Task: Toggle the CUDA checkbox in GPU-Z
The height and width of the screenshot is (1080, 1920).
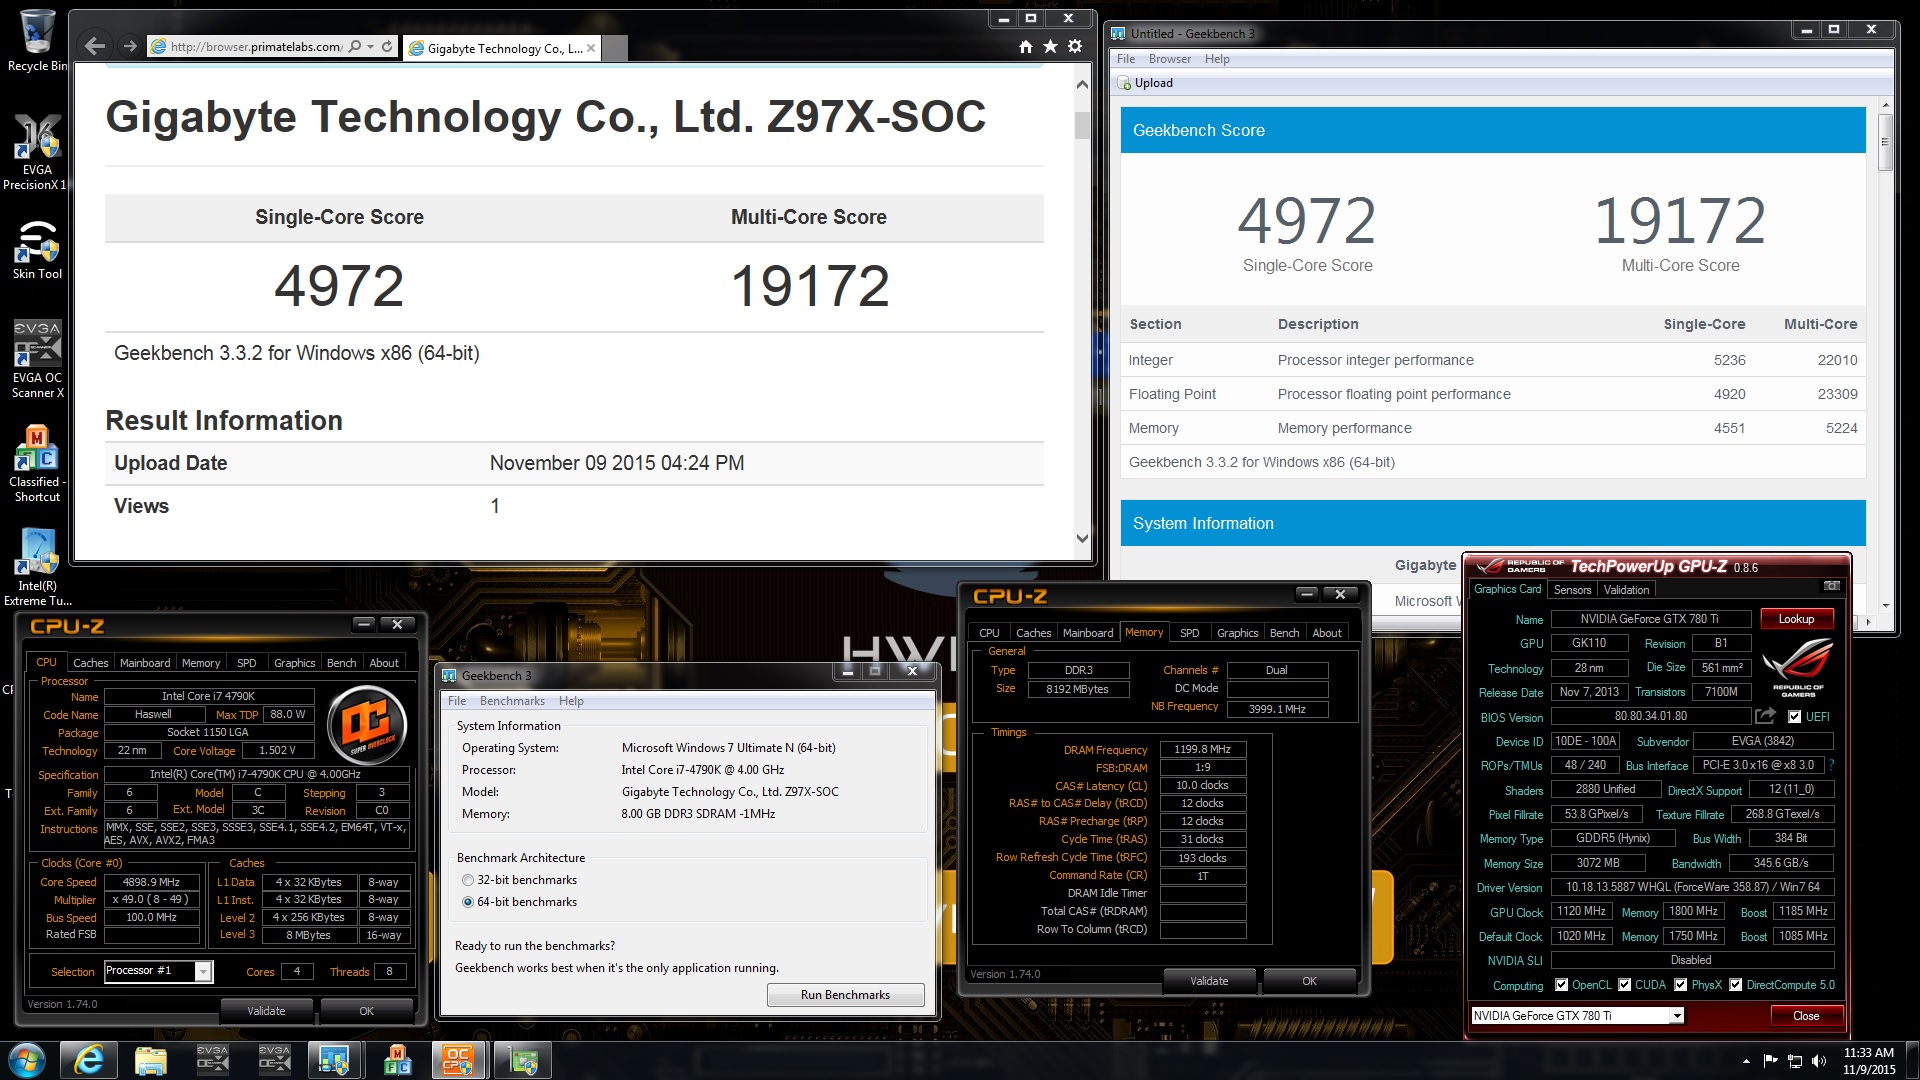Action: [1624, 985]
